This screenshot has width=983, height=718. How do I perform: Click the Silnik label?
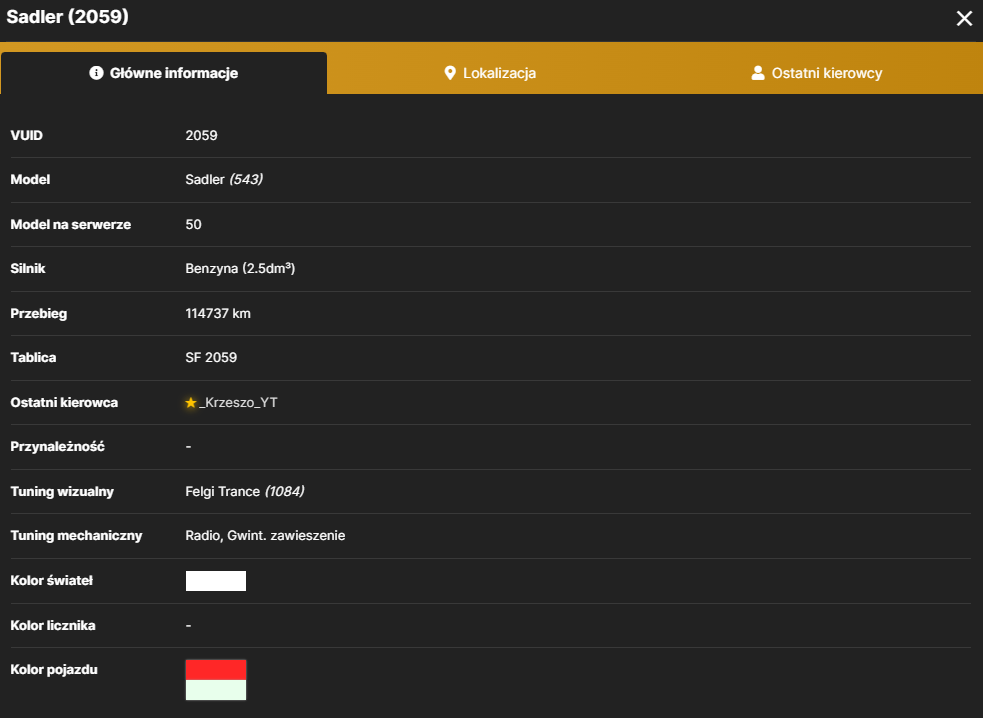(x=28, y=268)
